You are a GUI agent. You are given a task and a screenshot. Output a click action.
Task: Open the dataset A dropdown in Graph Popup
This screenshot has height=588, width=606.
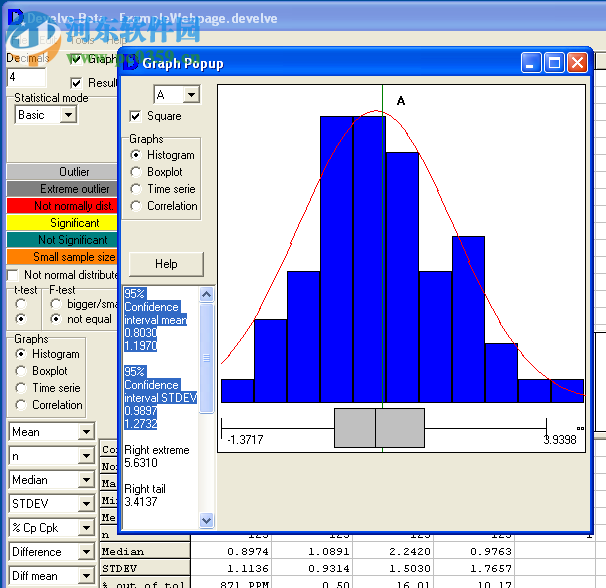click(x=191, y=94)
